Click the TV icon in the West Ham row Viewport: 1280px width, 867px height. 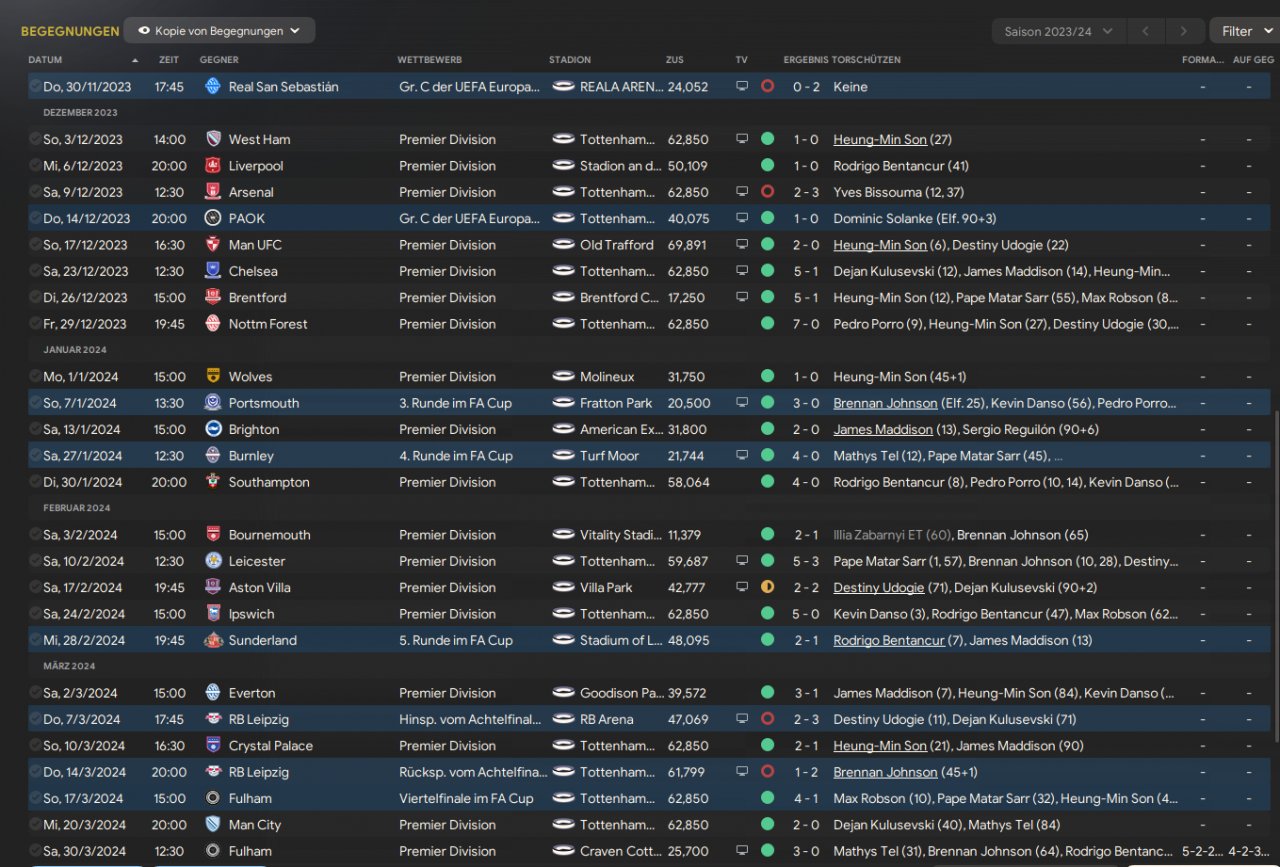point(742,140)
